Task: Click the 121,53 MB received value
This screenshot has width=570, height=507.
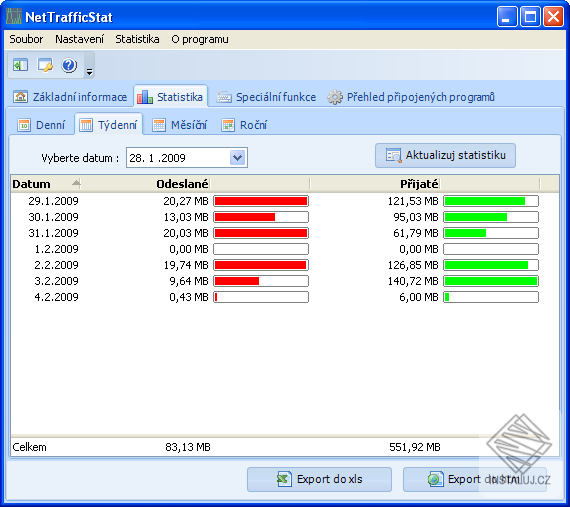Action: (x=413, y=201)
